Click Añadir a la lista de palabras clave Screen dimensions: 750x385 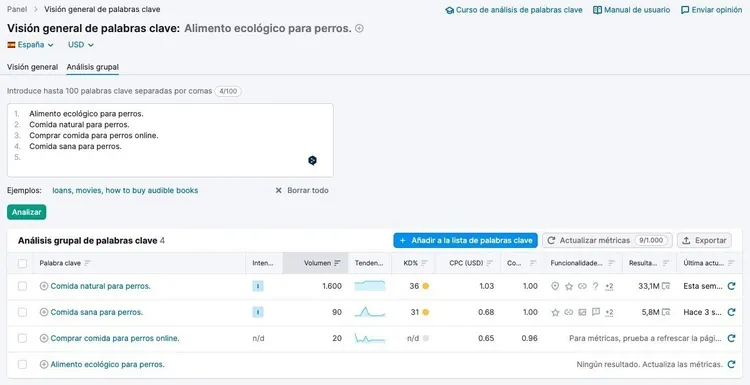point(466,241)
